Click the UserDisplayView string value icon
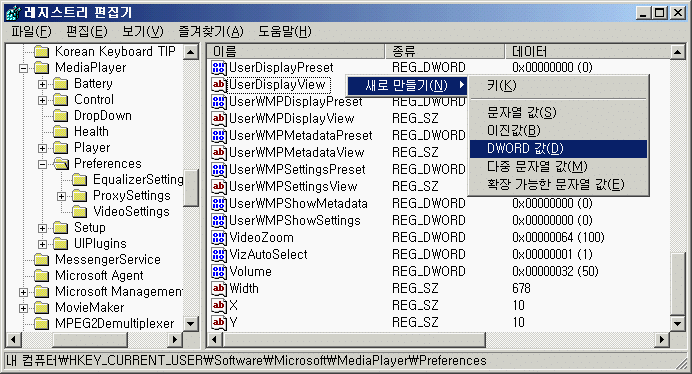 (x=219, y=85)
